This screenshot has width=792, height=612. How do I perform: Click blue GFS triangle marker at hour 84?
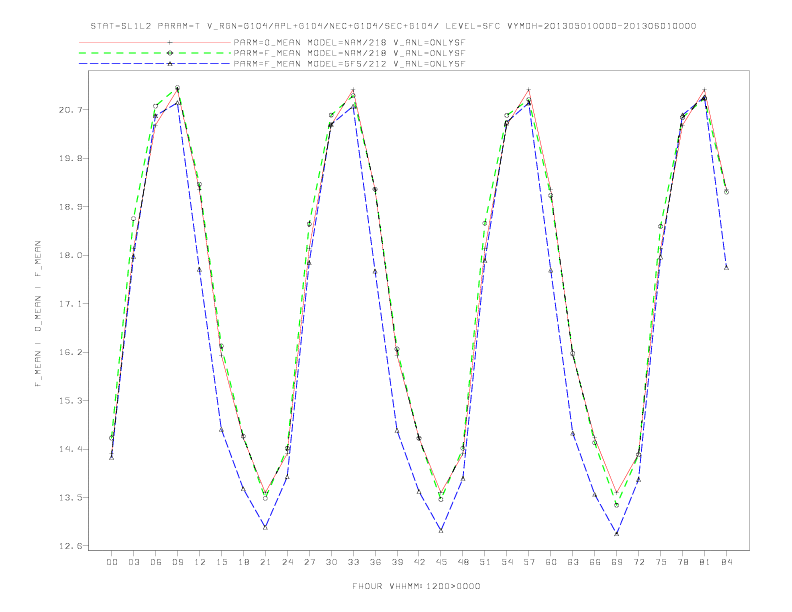click(726, 267)
